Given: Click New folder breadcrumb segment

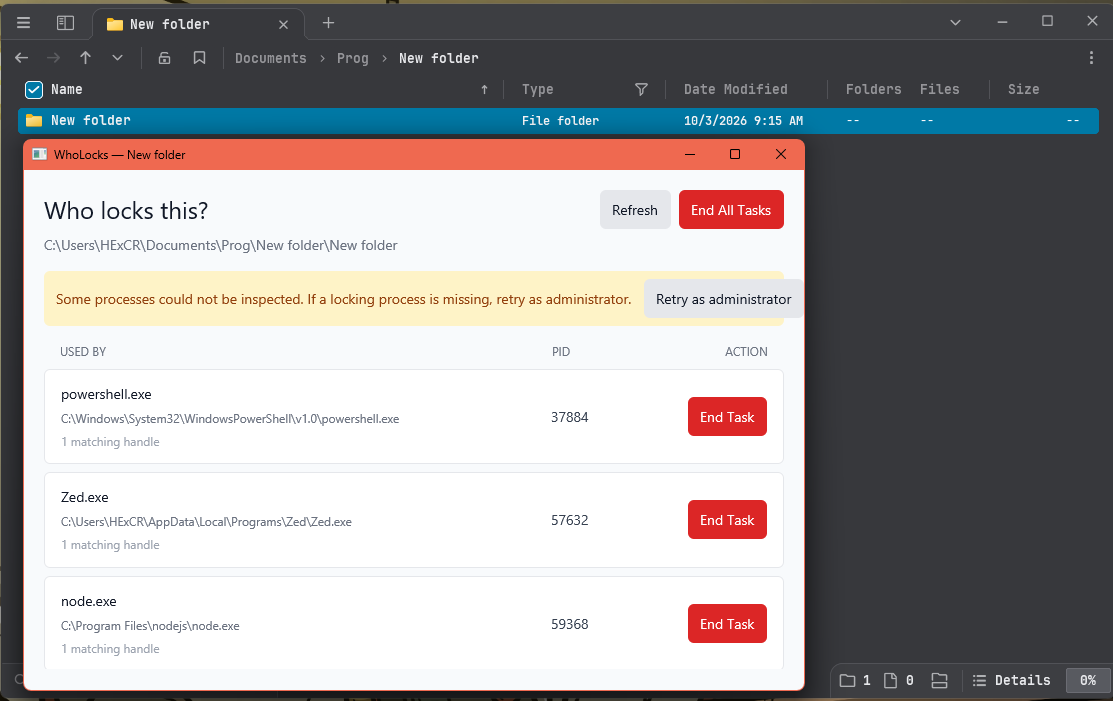Looking at the screenshot, I should 439,58.
